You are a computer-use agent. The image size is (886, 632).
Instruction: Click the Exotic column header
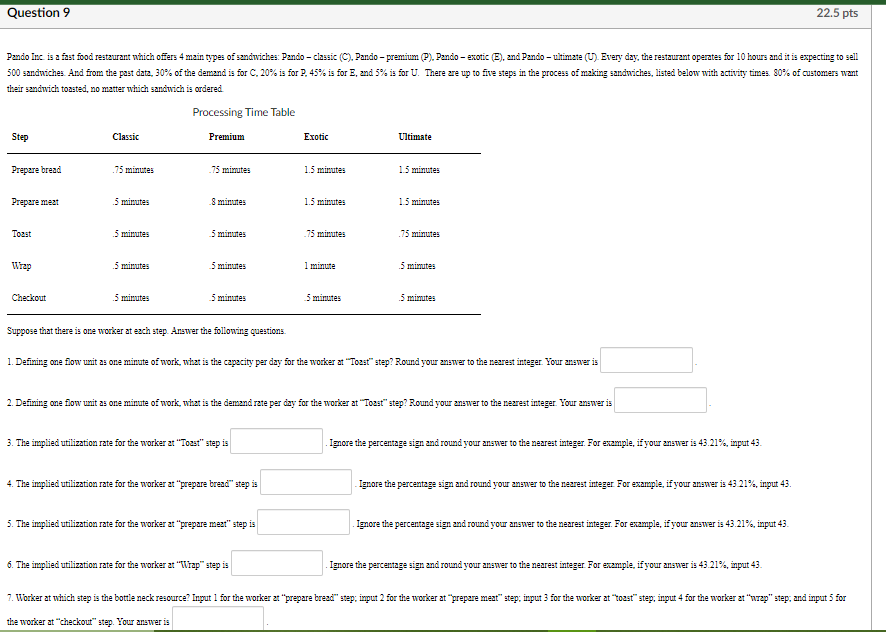click(316, 137)
